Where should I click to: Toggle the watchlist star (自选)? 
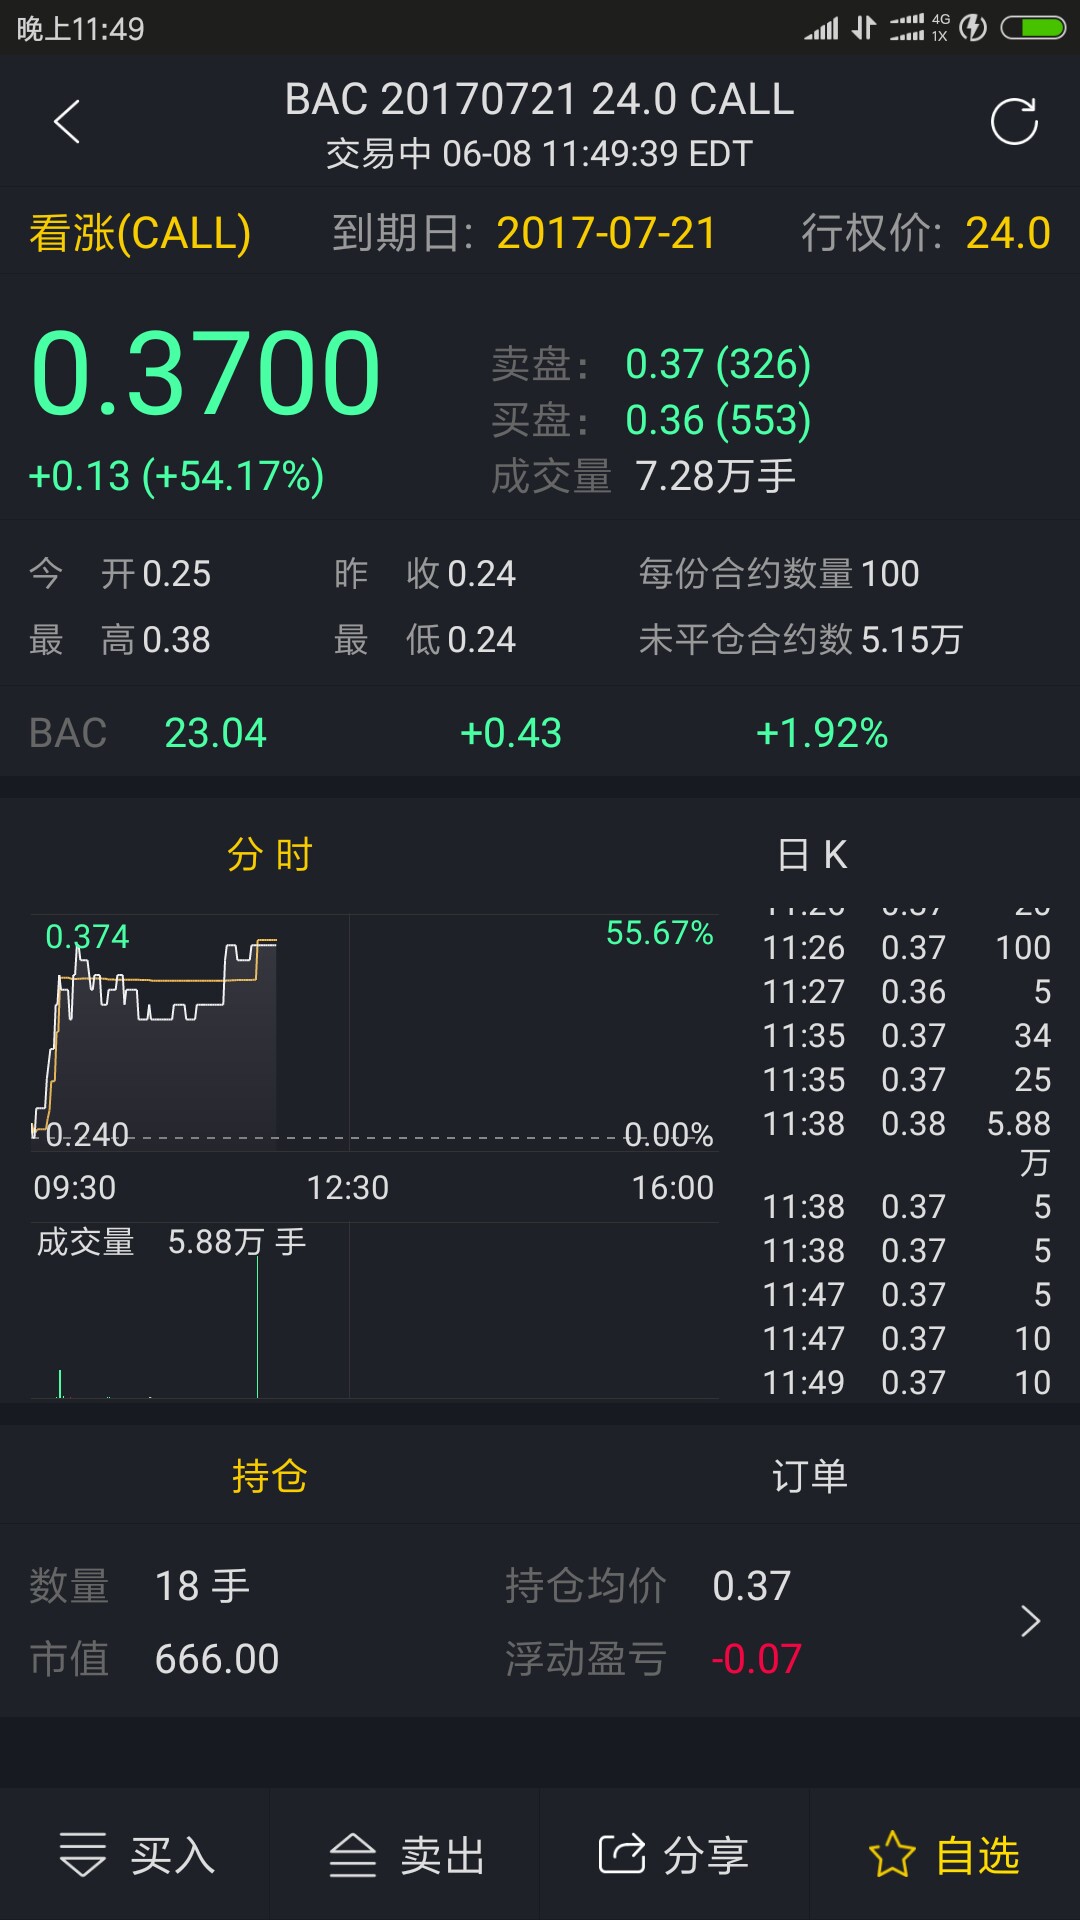tap(892, 1855)
